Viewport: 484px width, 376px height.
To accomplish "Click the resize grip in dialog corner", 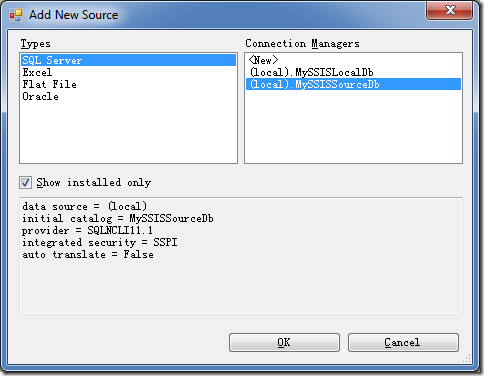I will 467,358.
